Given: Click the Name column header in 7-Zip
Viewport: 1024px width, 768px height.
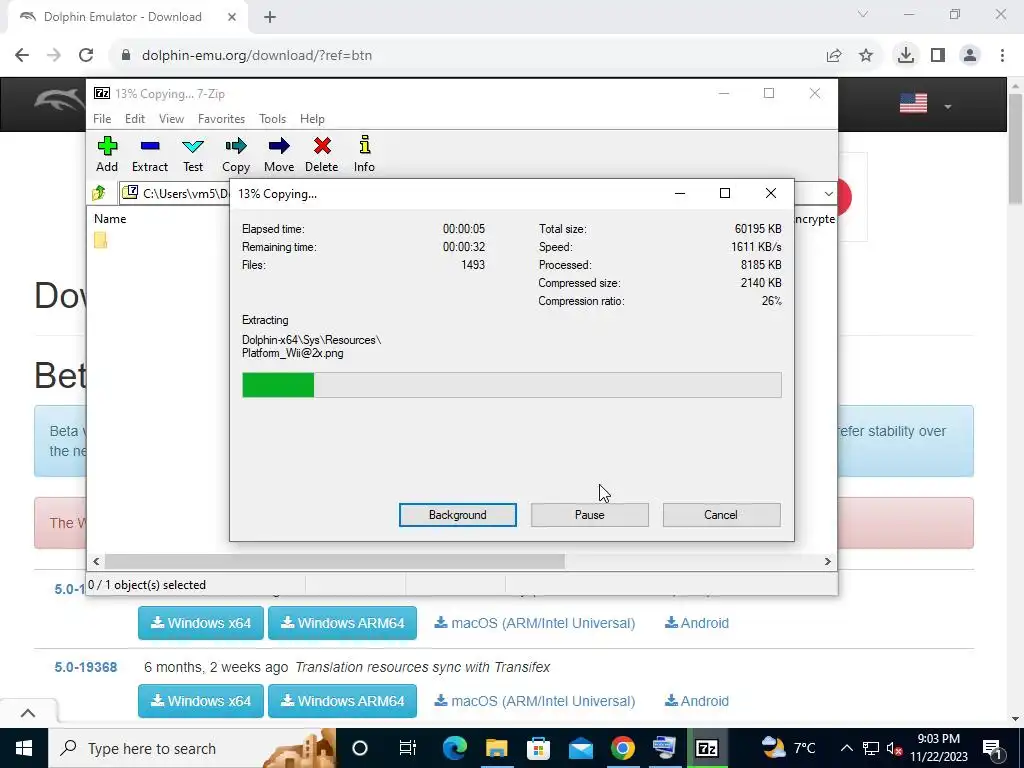Looking at the screenshot, I should (110, 219).
